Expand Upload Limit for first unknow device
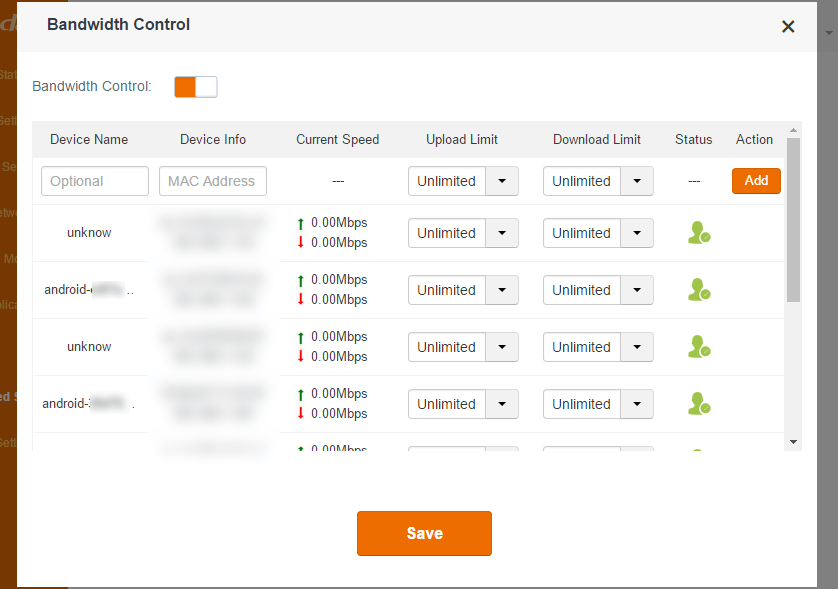 point(502,233)
